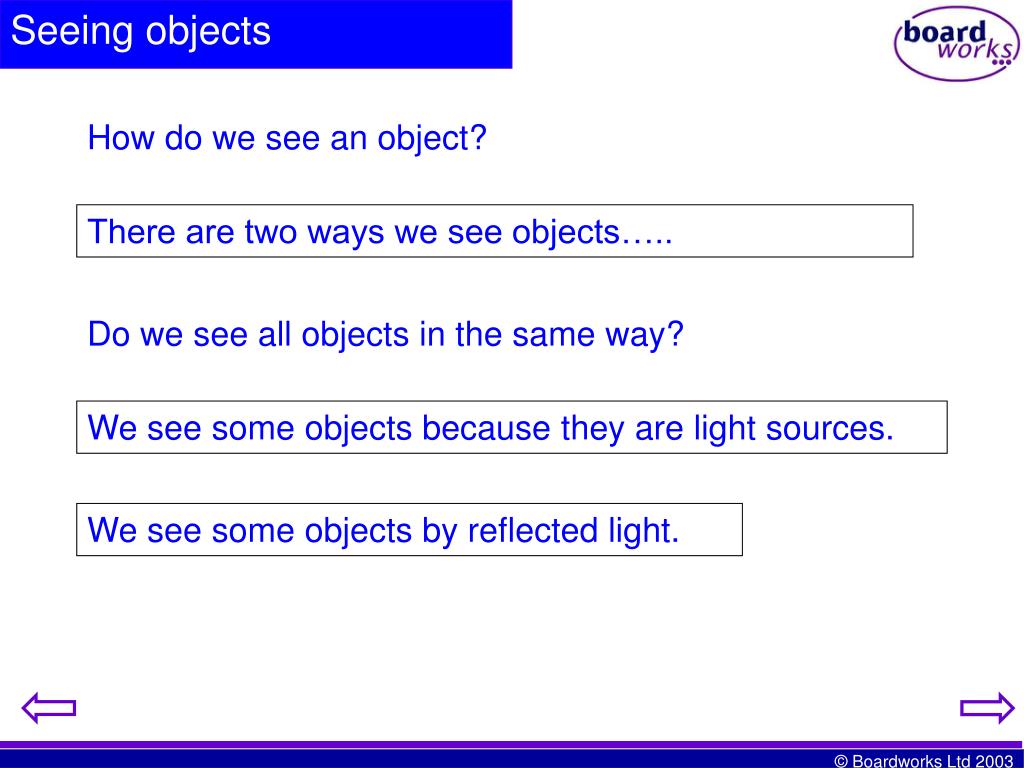Click the 'There are two ways' text box

pos(494,231)
